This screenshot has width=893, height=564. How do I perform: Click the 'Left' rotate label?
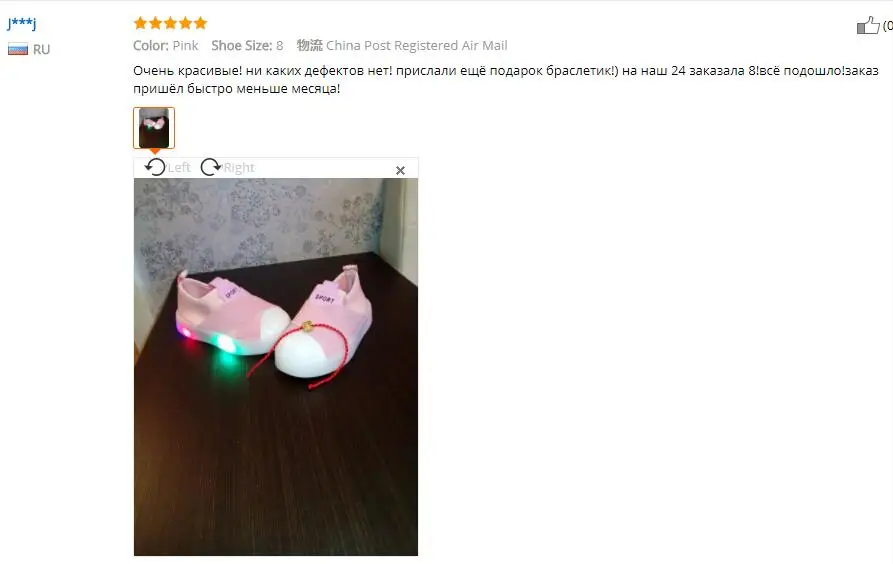point(179,167)
